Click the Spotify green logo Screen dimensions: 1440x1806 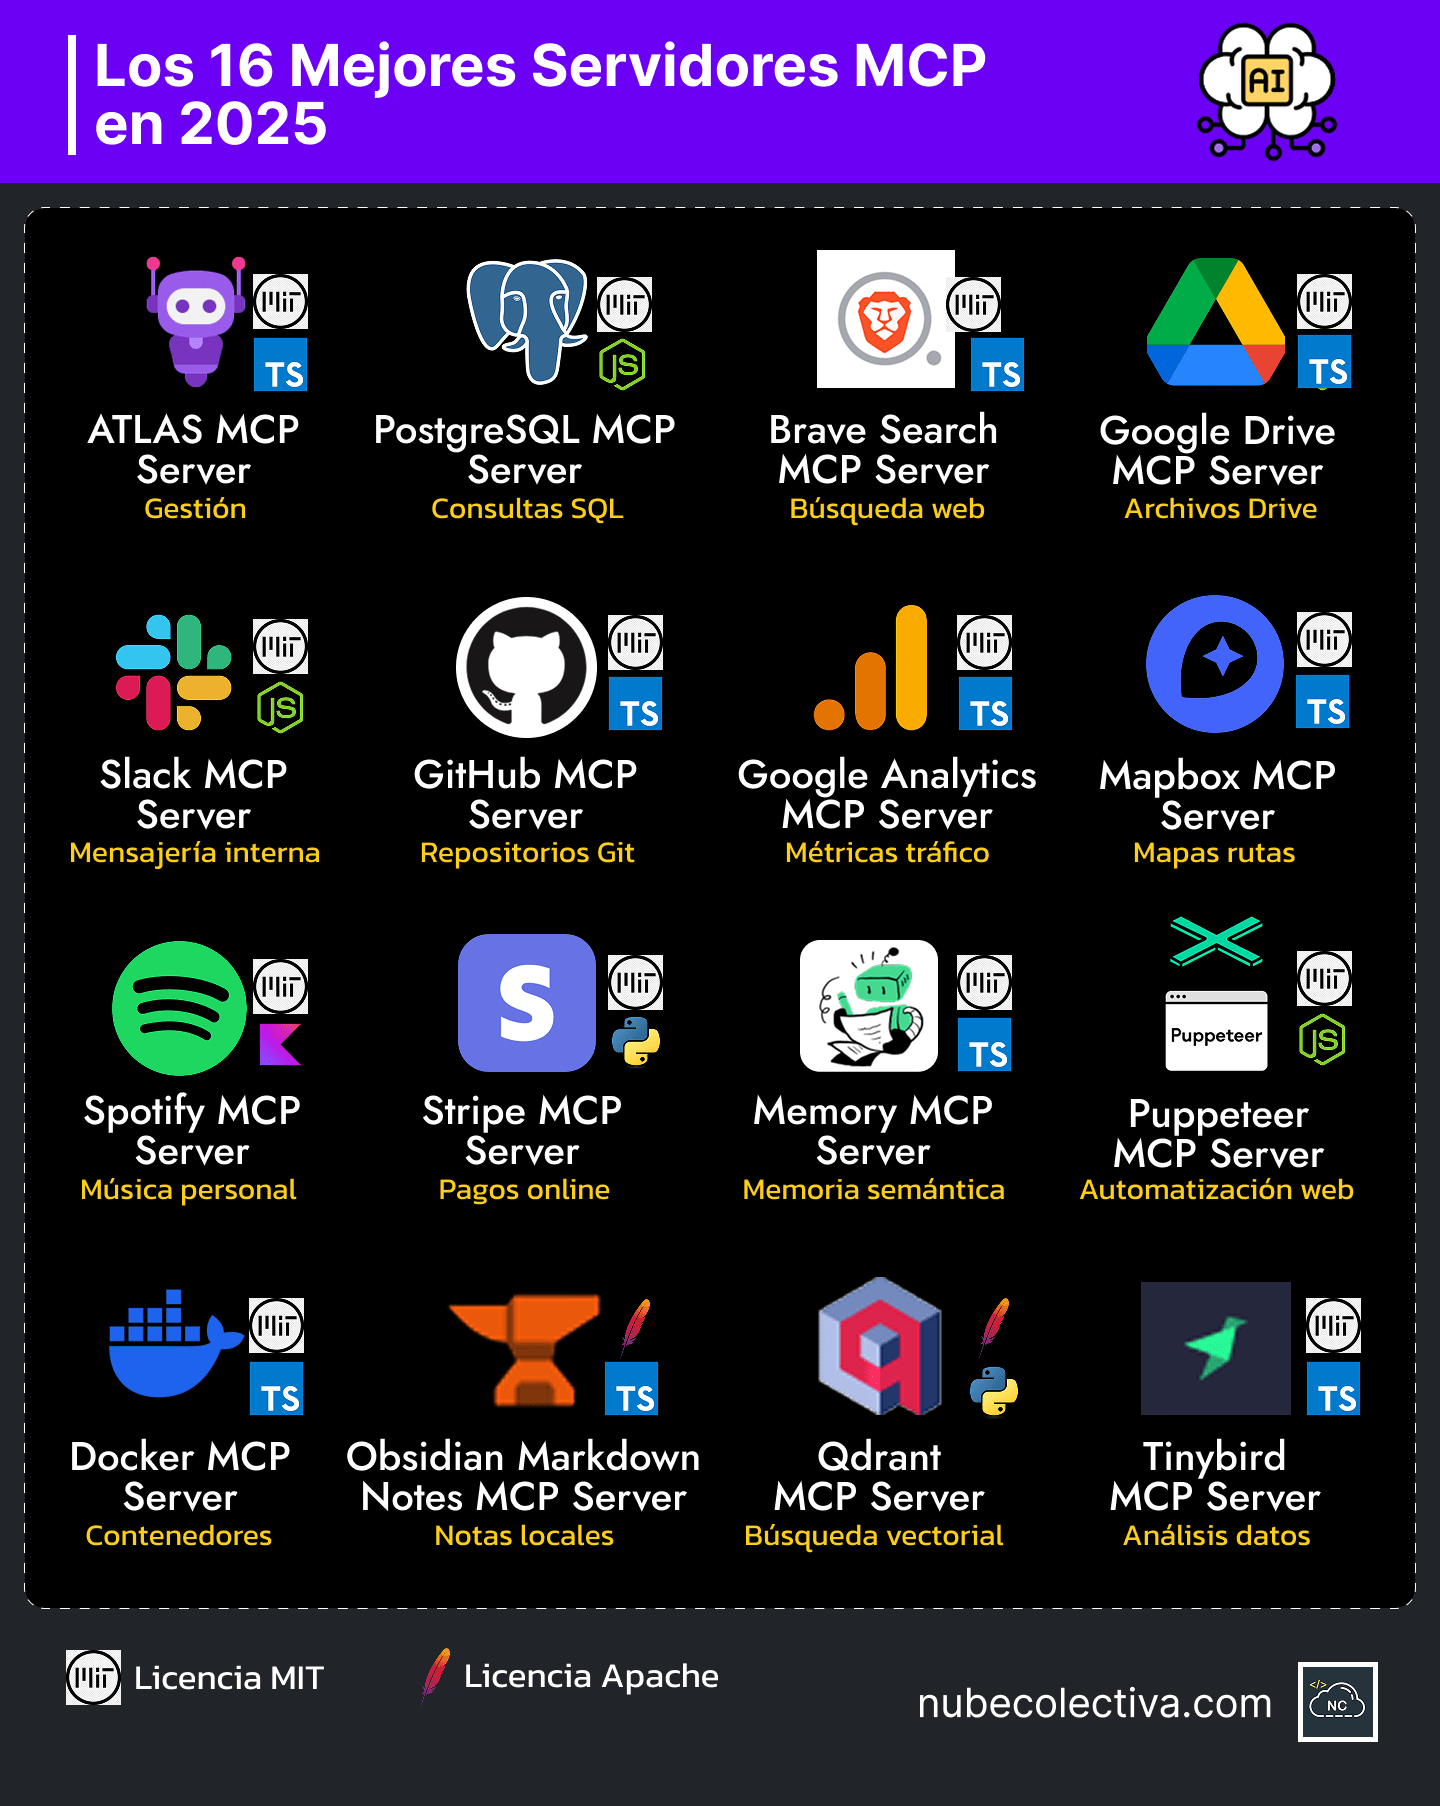pos(179,1008)
